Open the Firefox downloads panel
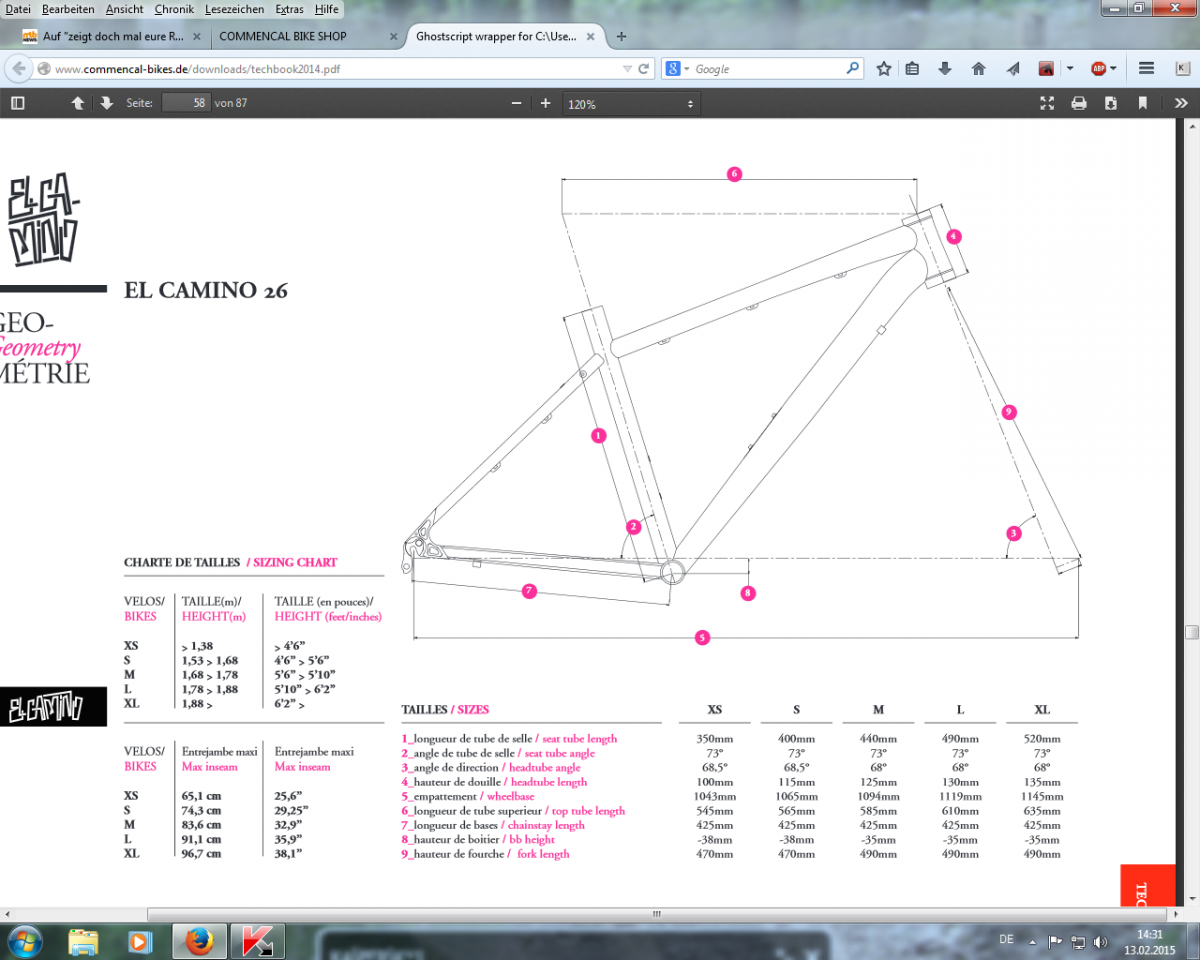Image resolution: width=1200 pixels, height=960 pixels. tap(945, 69)
